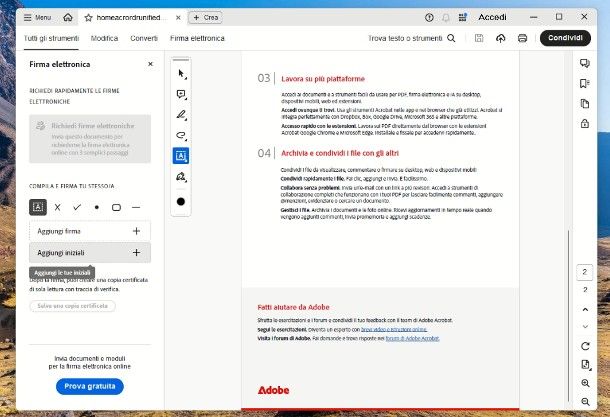The image size is (610, 417).
Task: Click the Lavora su più piattaforme heading
Action: tap(323, 79)
